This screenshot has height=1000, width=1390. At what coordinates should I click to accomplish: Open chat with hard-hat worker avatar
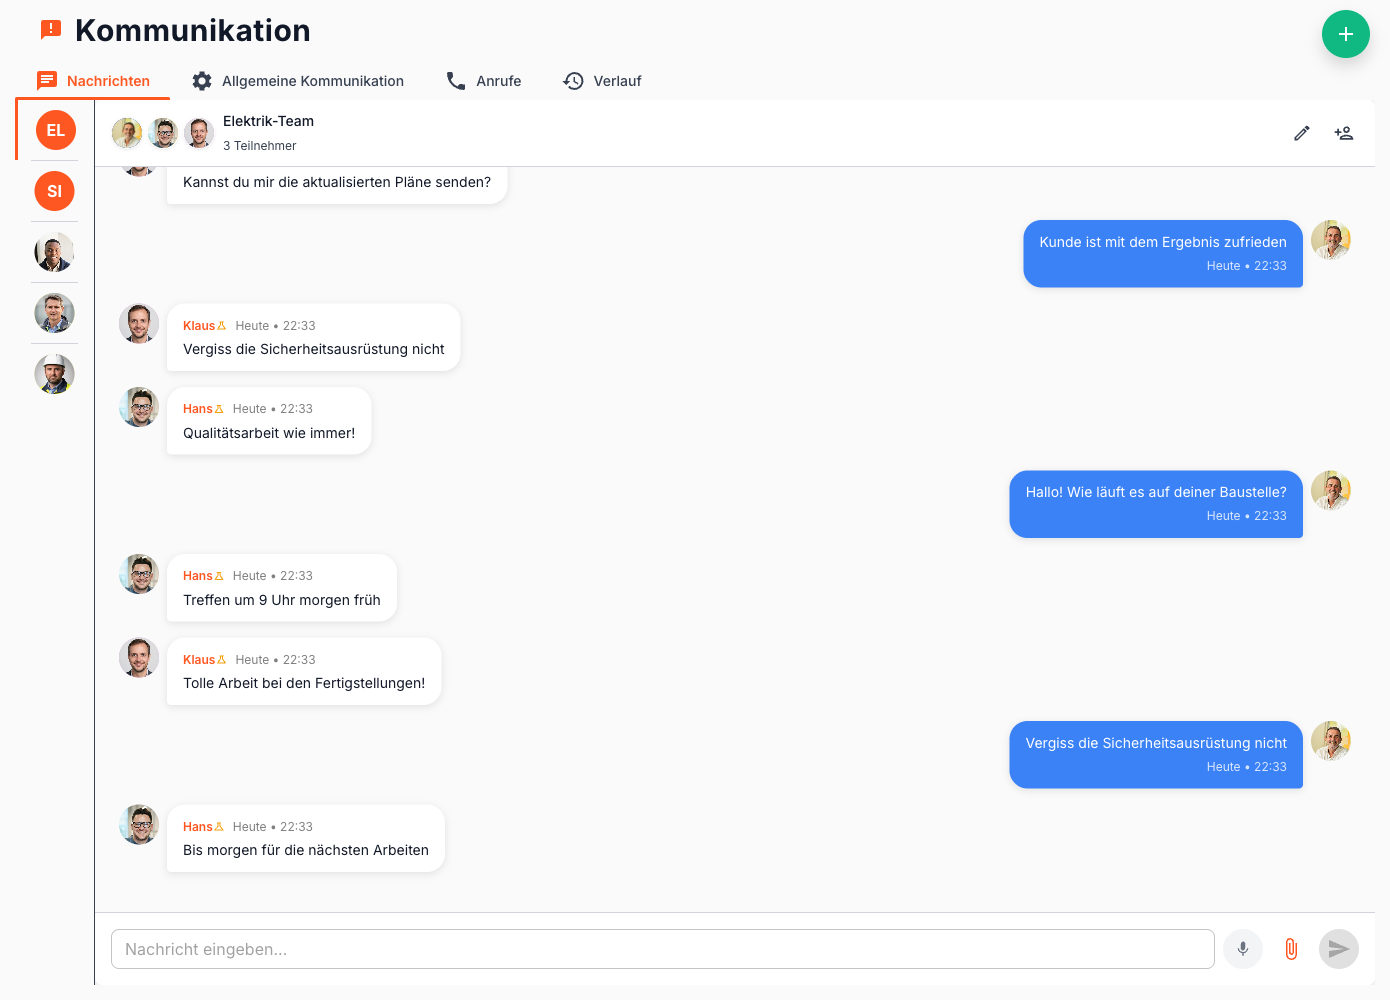click(55, 374)
